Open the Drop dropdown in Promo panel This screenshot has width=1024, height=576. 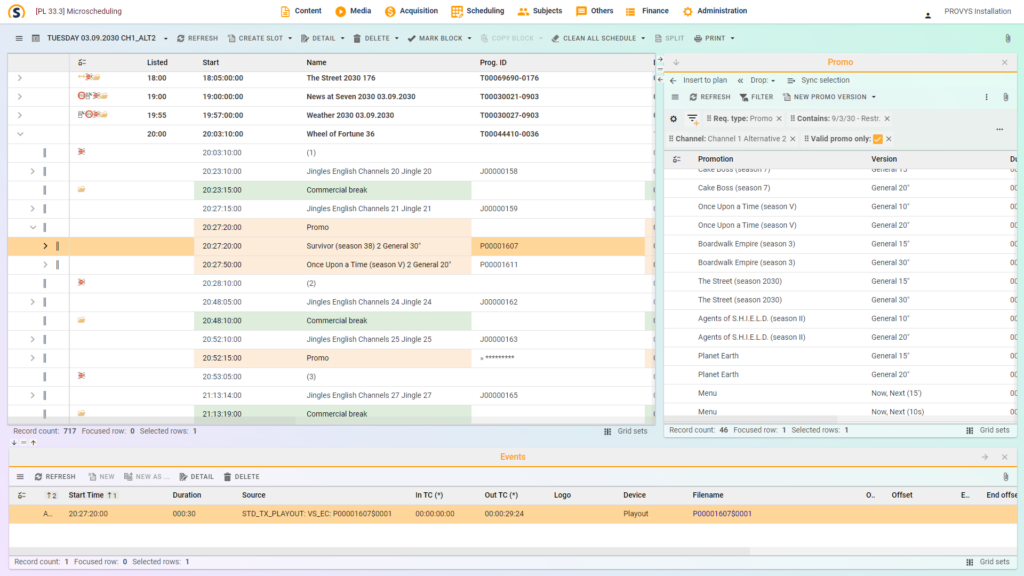tap(762, 80)
